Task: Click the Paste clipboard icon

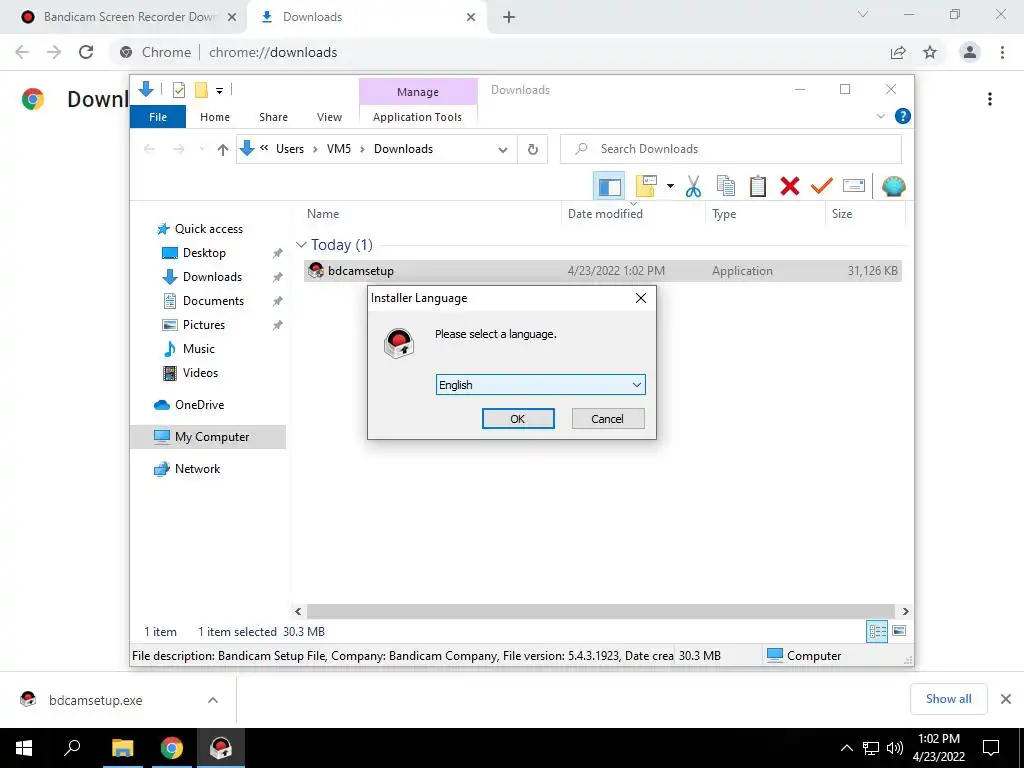Action: click(x=758, y=187)
